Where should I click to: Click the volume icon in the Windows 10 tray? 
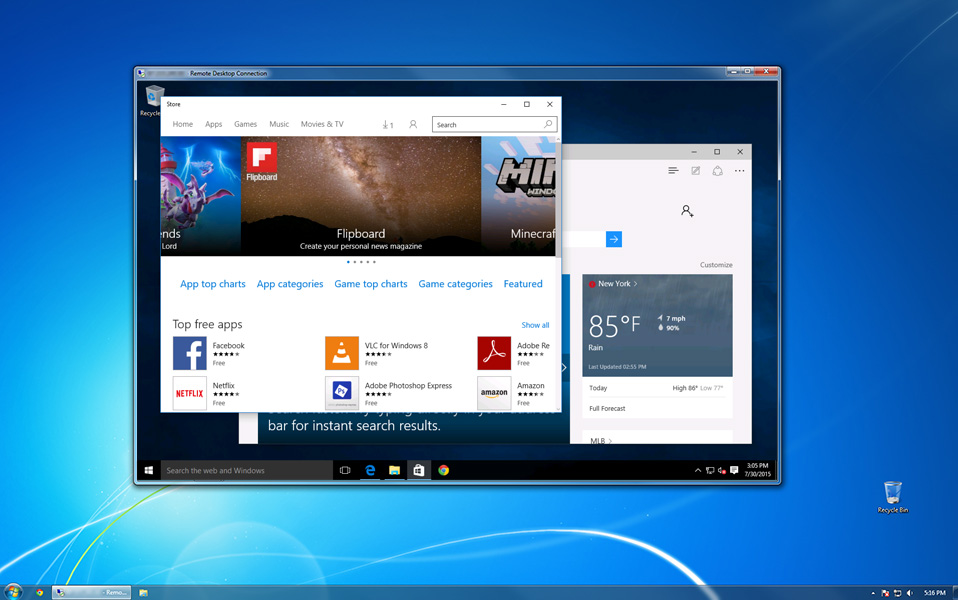click(722, 470)
